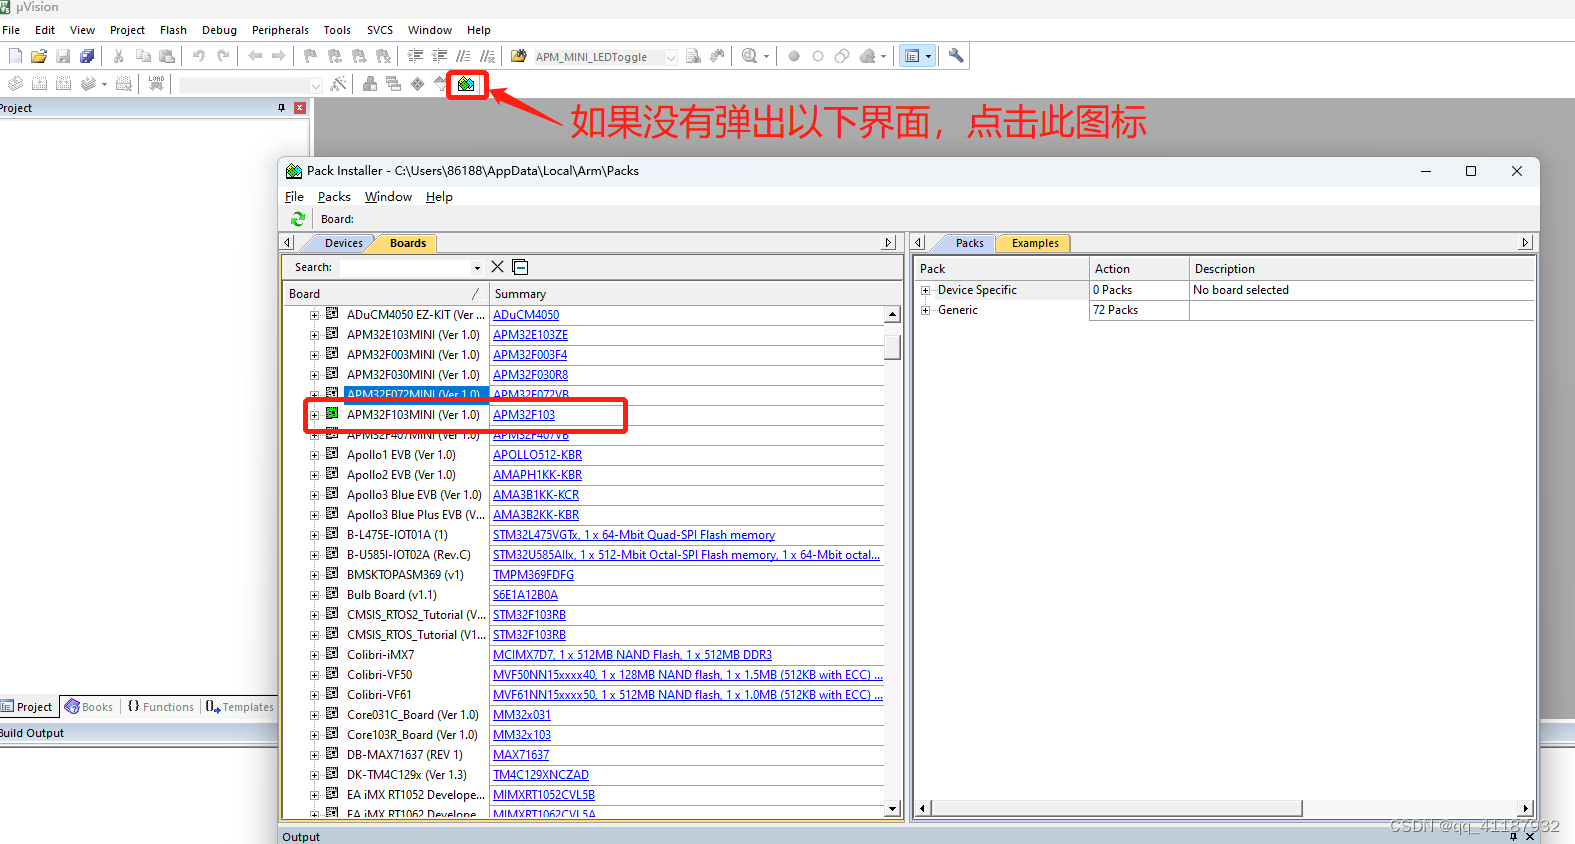Open the Flash menu in µVision
1575x844 pixels.
point(173,30)
